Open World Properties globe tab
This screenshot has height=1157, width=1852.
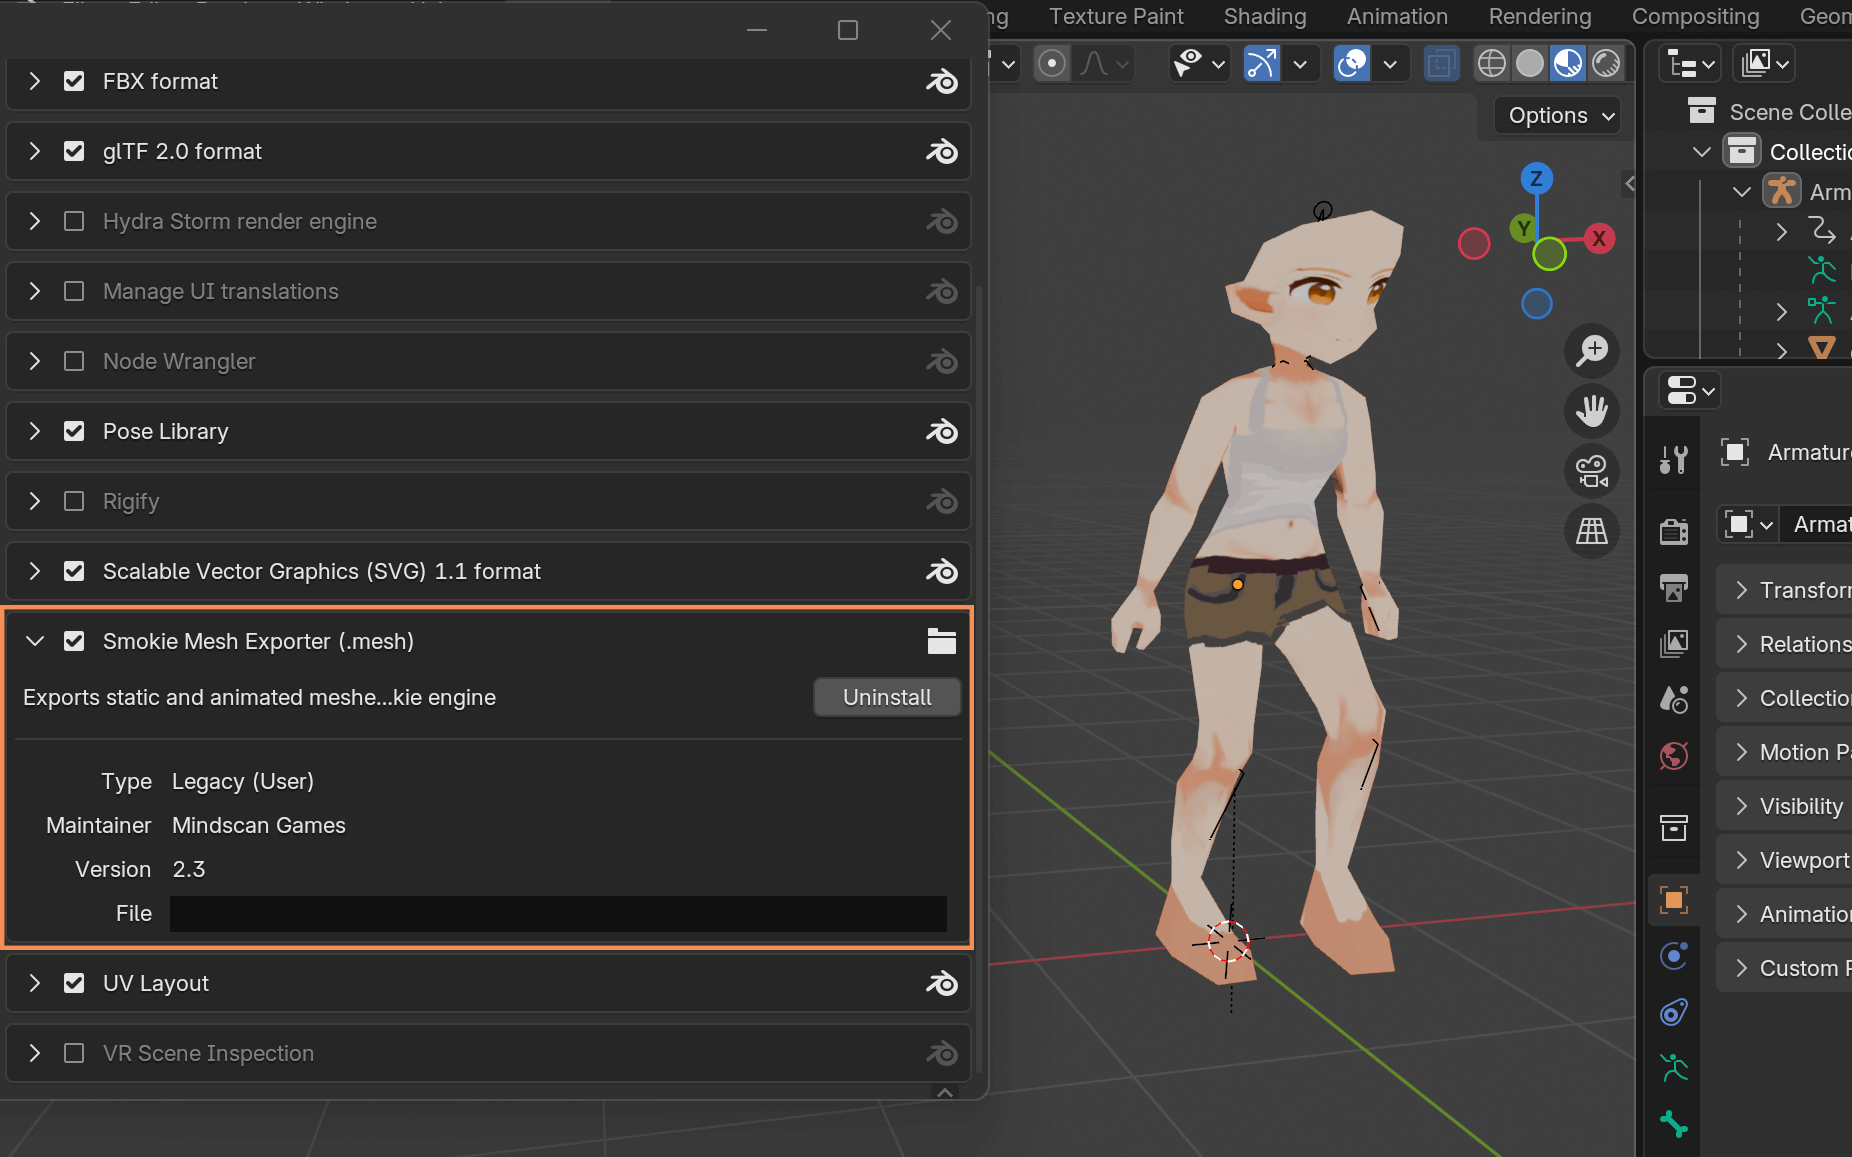(x=1674, y=757)
